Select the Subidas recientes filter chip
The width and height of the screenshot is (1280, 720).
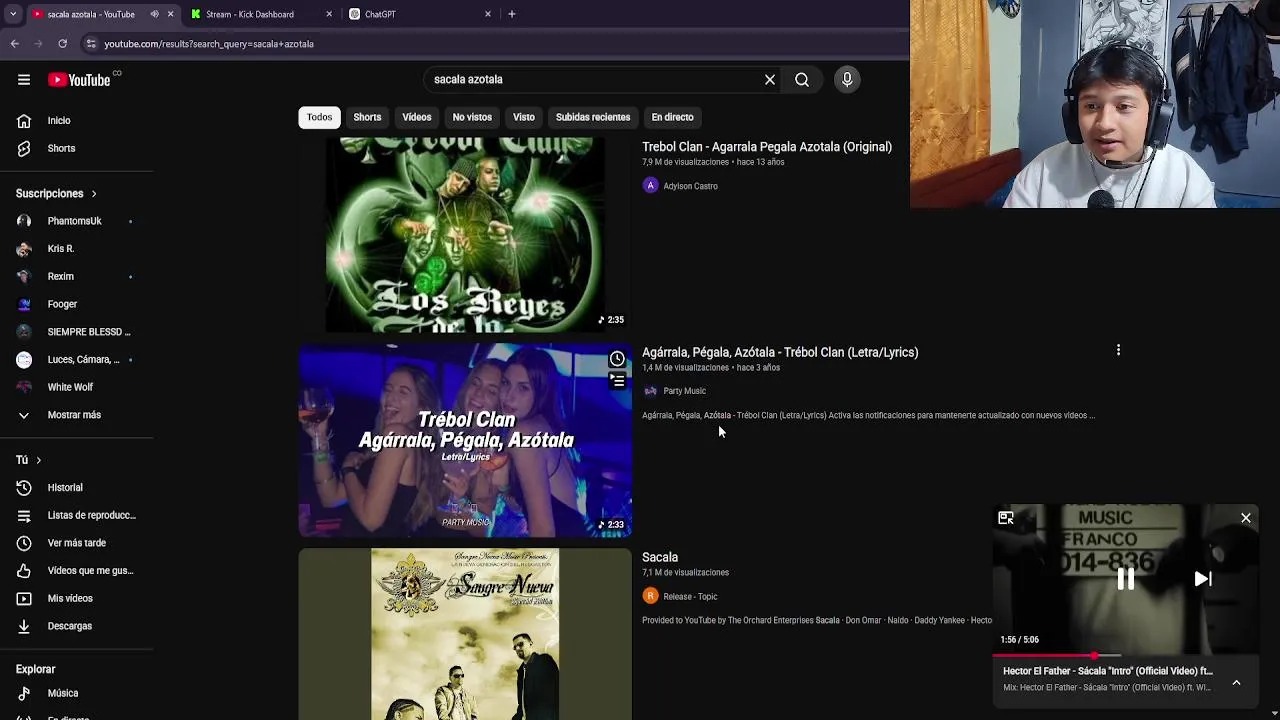pyautogui.click(x=593, y=117)
